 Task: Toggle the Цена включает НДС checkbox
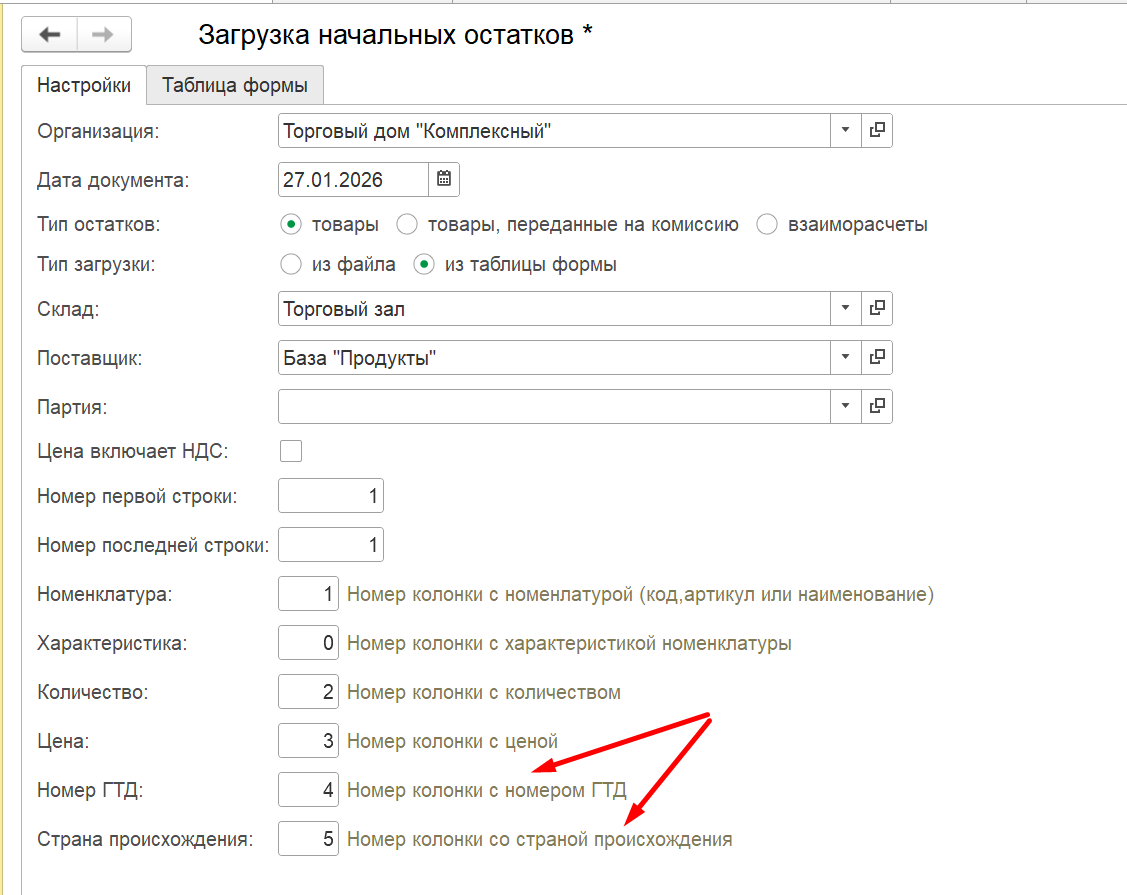(291, 451)
